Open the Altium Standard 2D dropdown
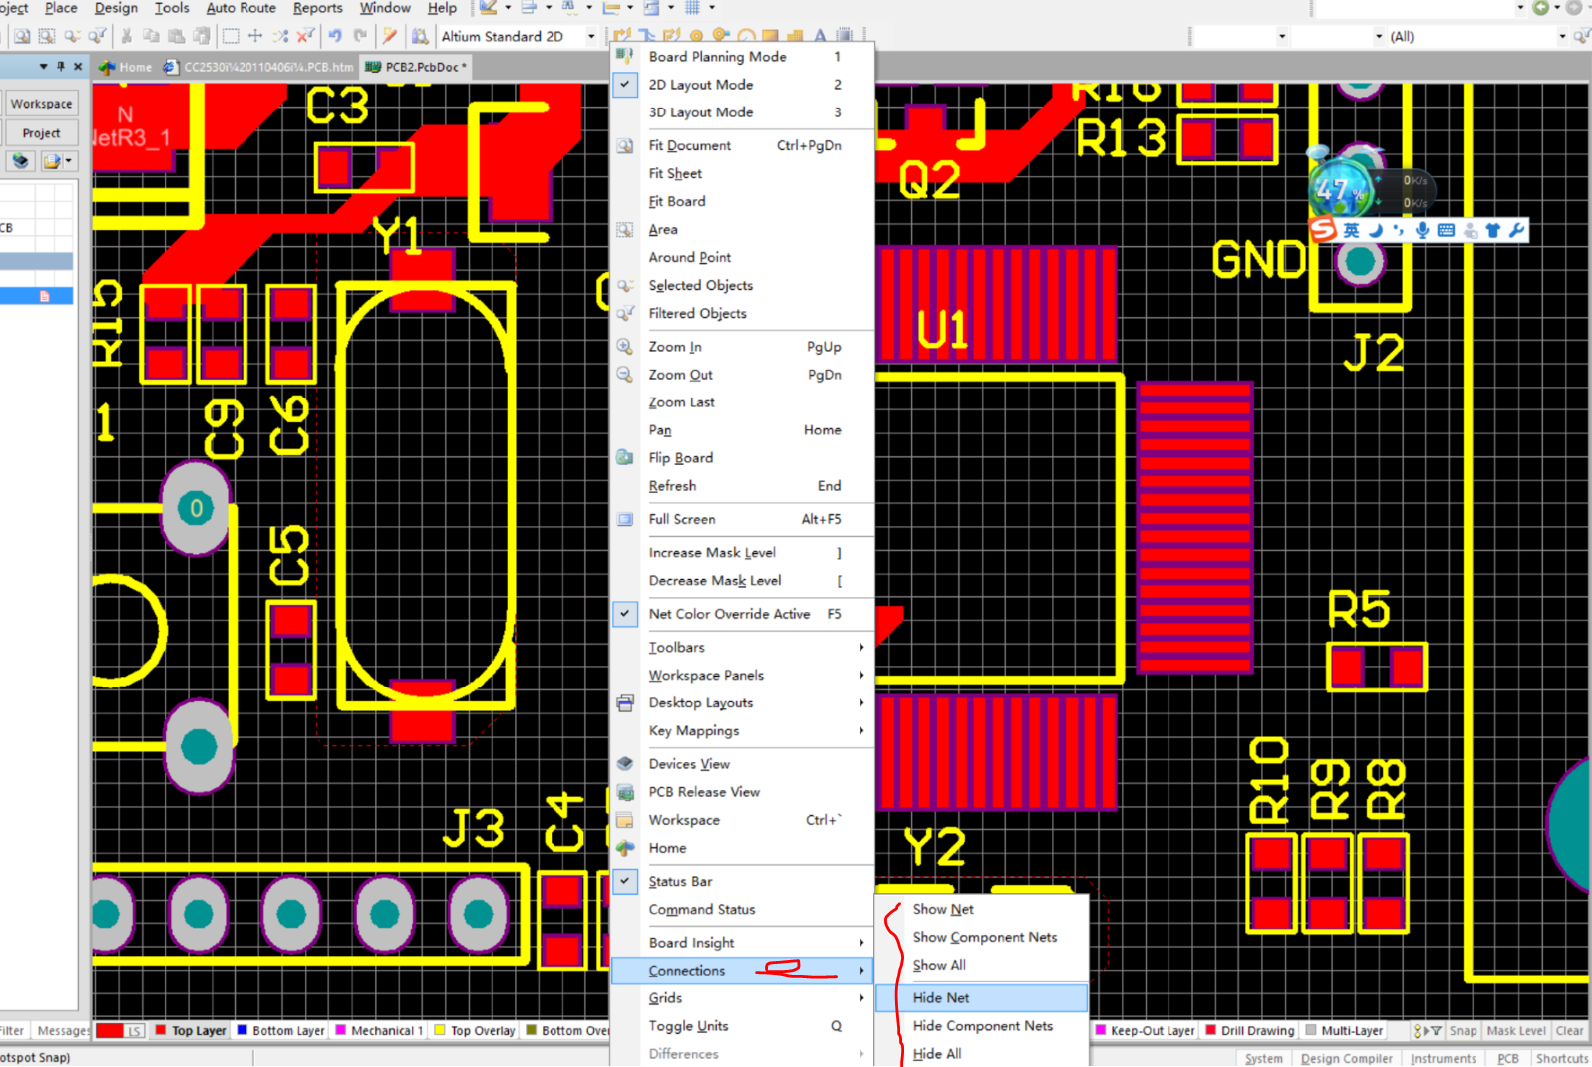 point(591,37)
